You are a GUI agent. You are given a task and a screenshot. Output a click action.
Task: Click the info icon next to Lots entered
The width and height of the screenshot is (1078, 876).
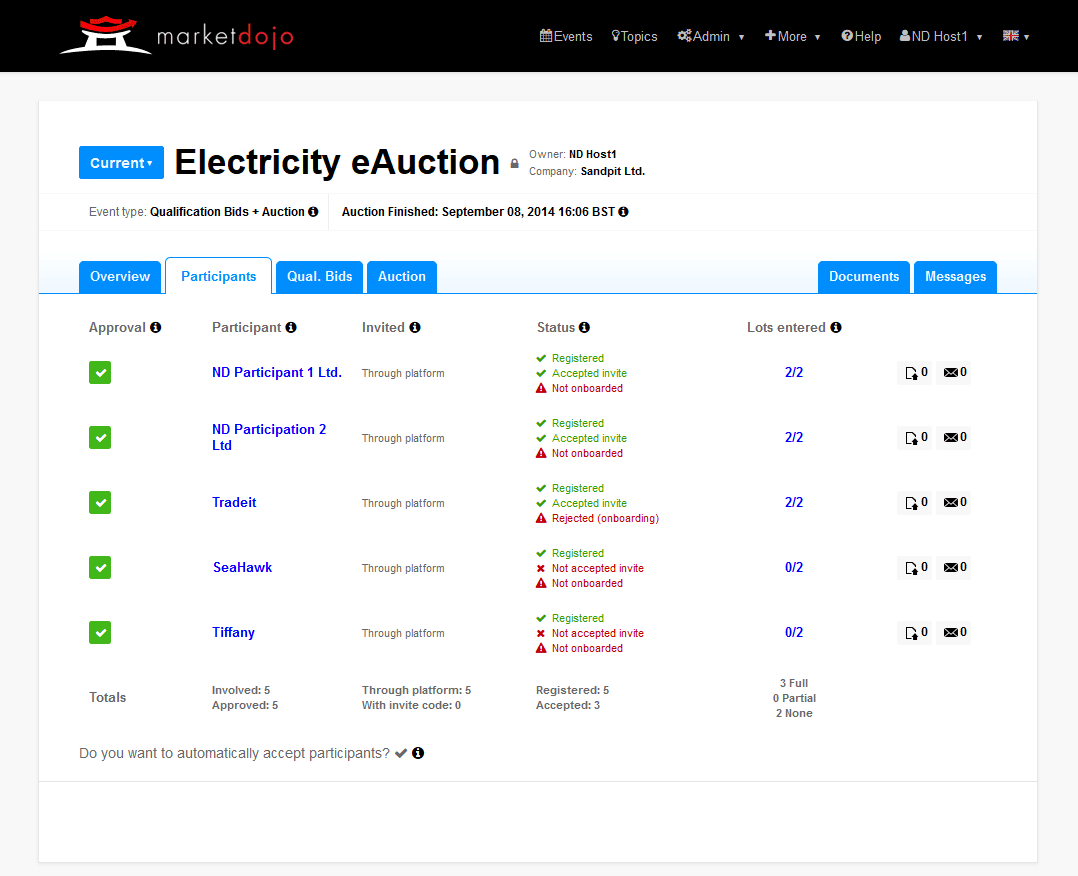[x=836, y=327]
